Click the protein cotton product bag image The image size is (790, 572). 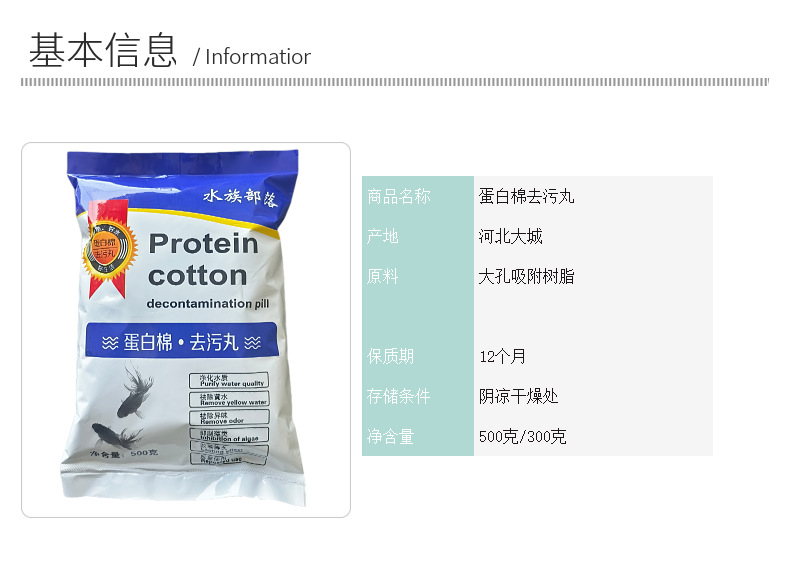[184, 328]
